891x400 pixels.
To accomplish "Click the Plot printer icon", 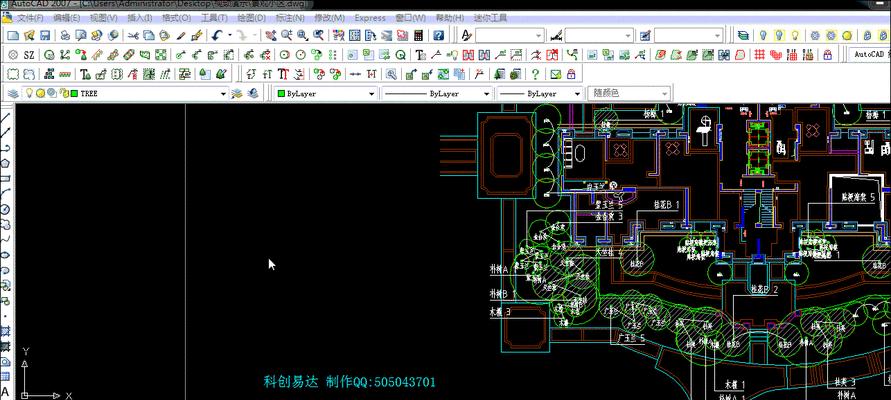I will coord(65,36).
